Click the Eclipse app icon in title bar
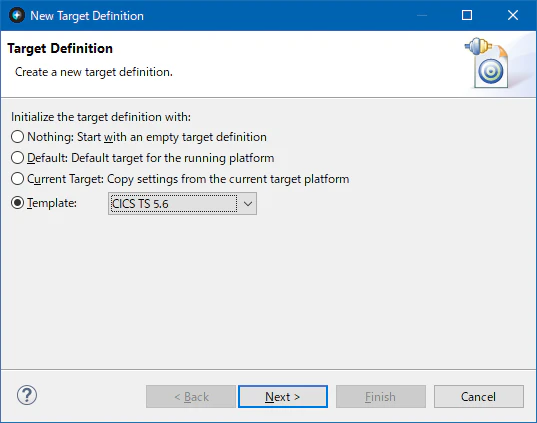The width and height of the screenshot is (537, 423). (x=17, y=15)
